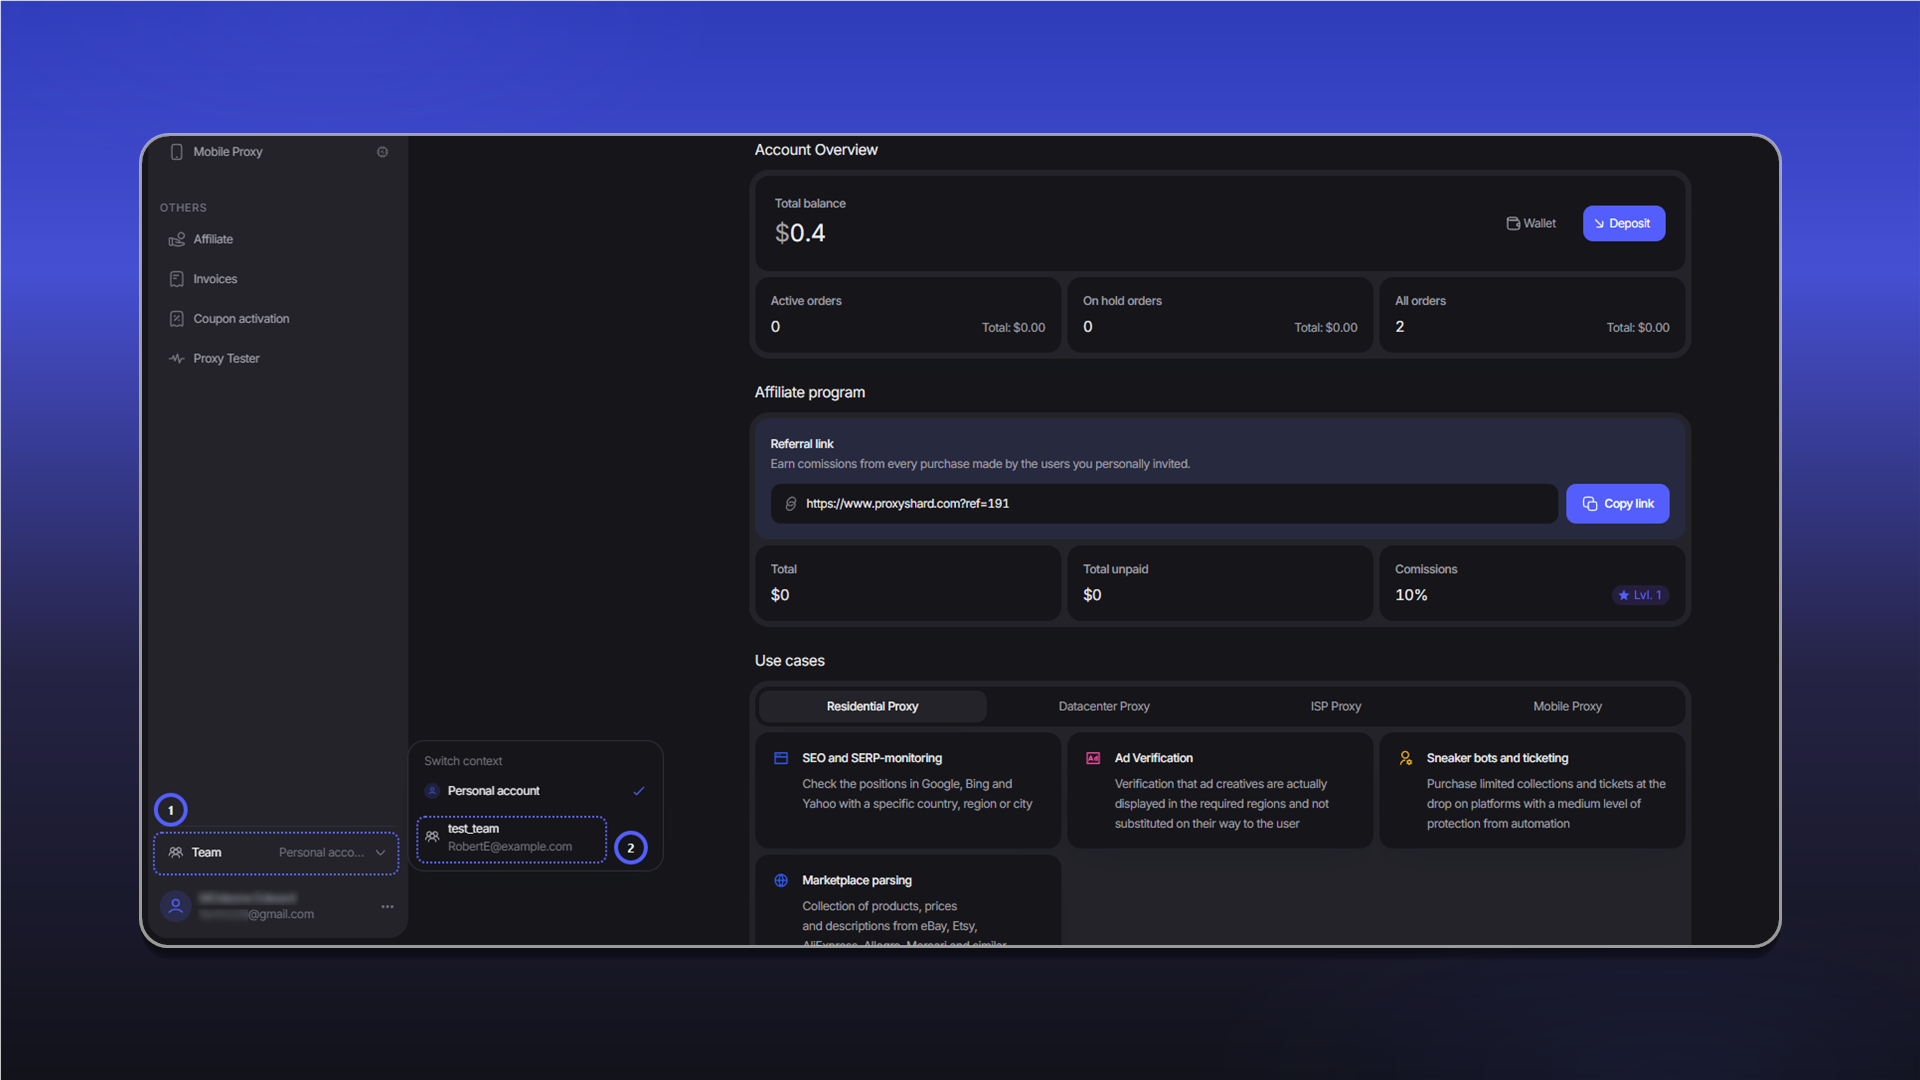Open the Active orders card
The height and width of the screenshot is (1080, 1920).
907,315
